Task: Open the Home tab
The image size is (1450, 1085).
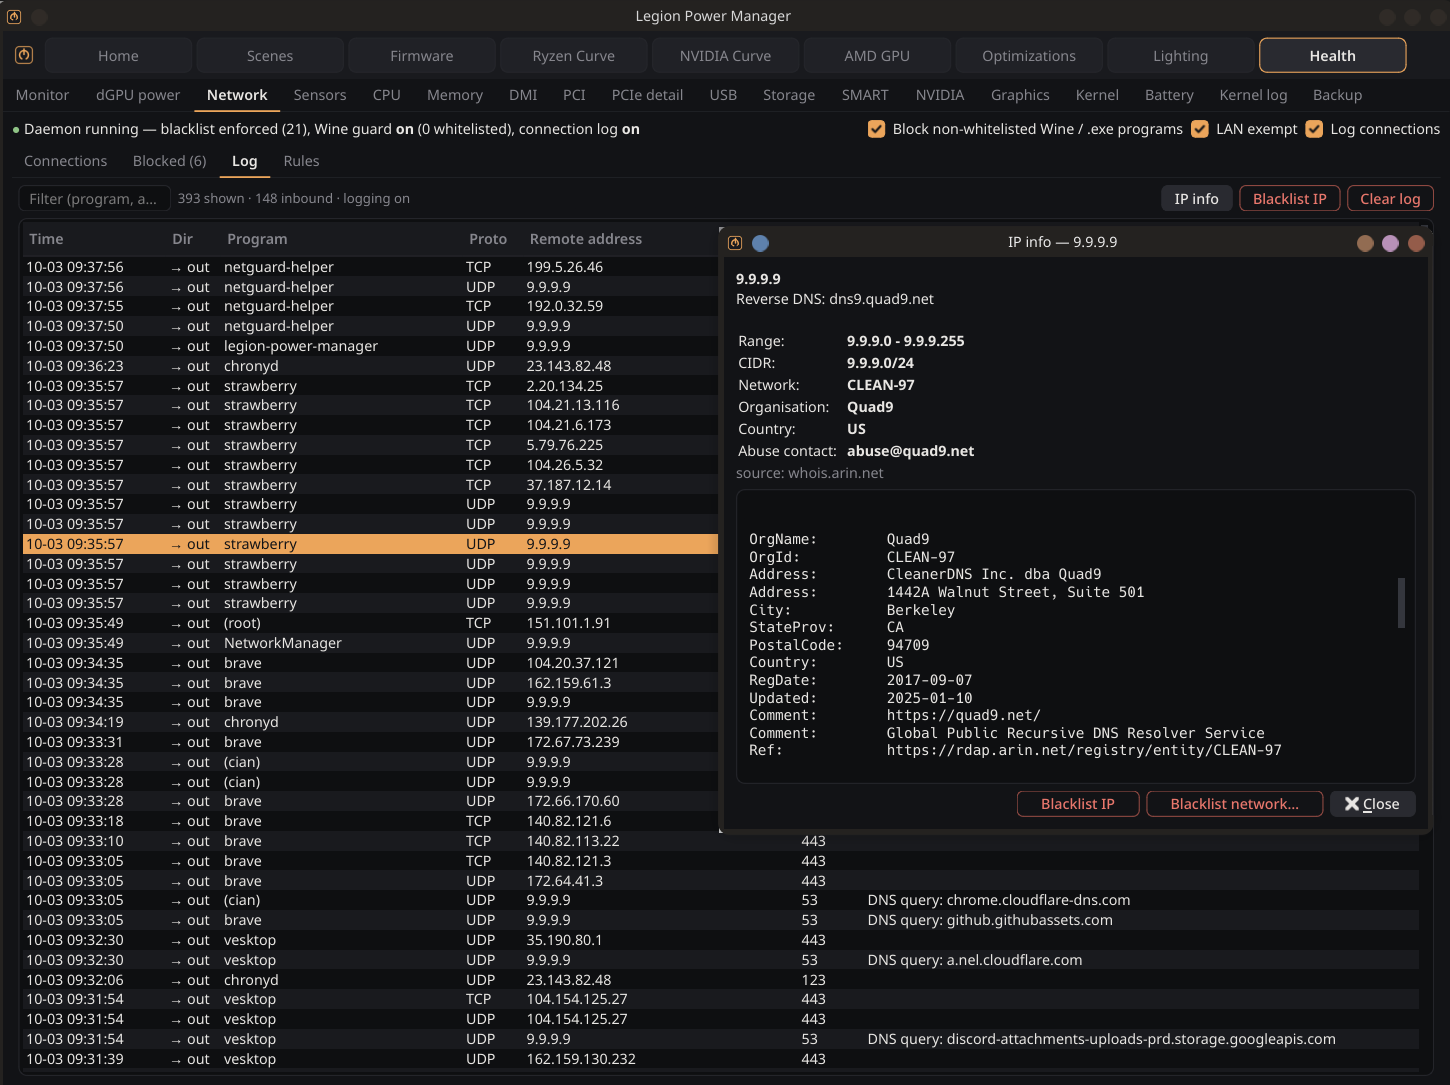Action: (118, 56)
